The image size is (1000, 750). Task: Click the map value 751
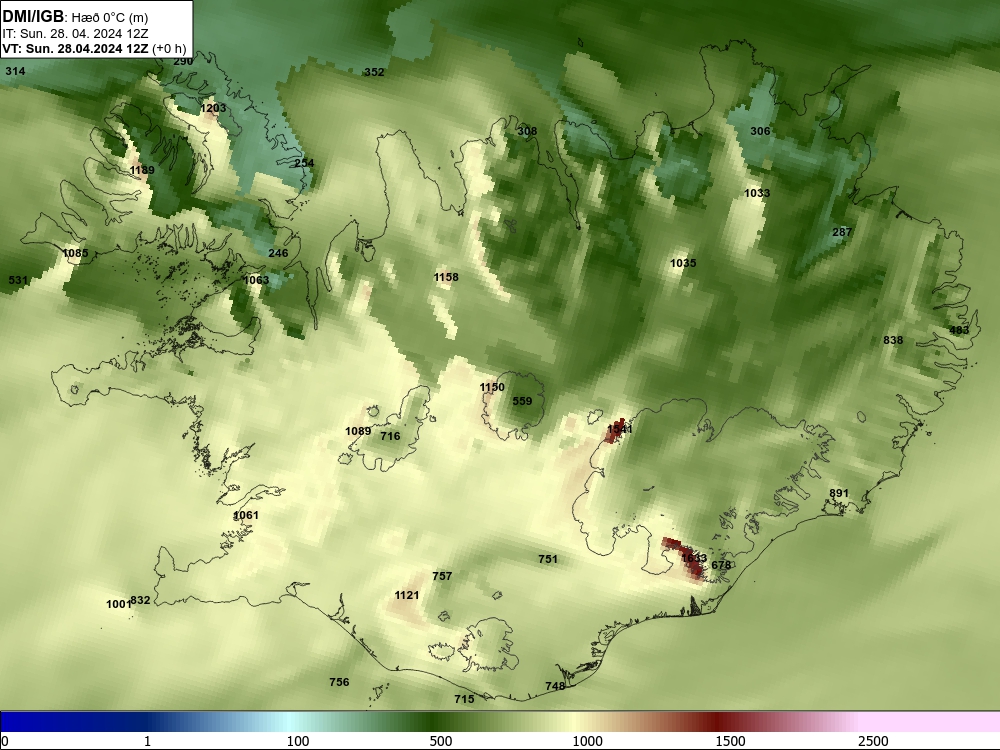pos(548,559)
